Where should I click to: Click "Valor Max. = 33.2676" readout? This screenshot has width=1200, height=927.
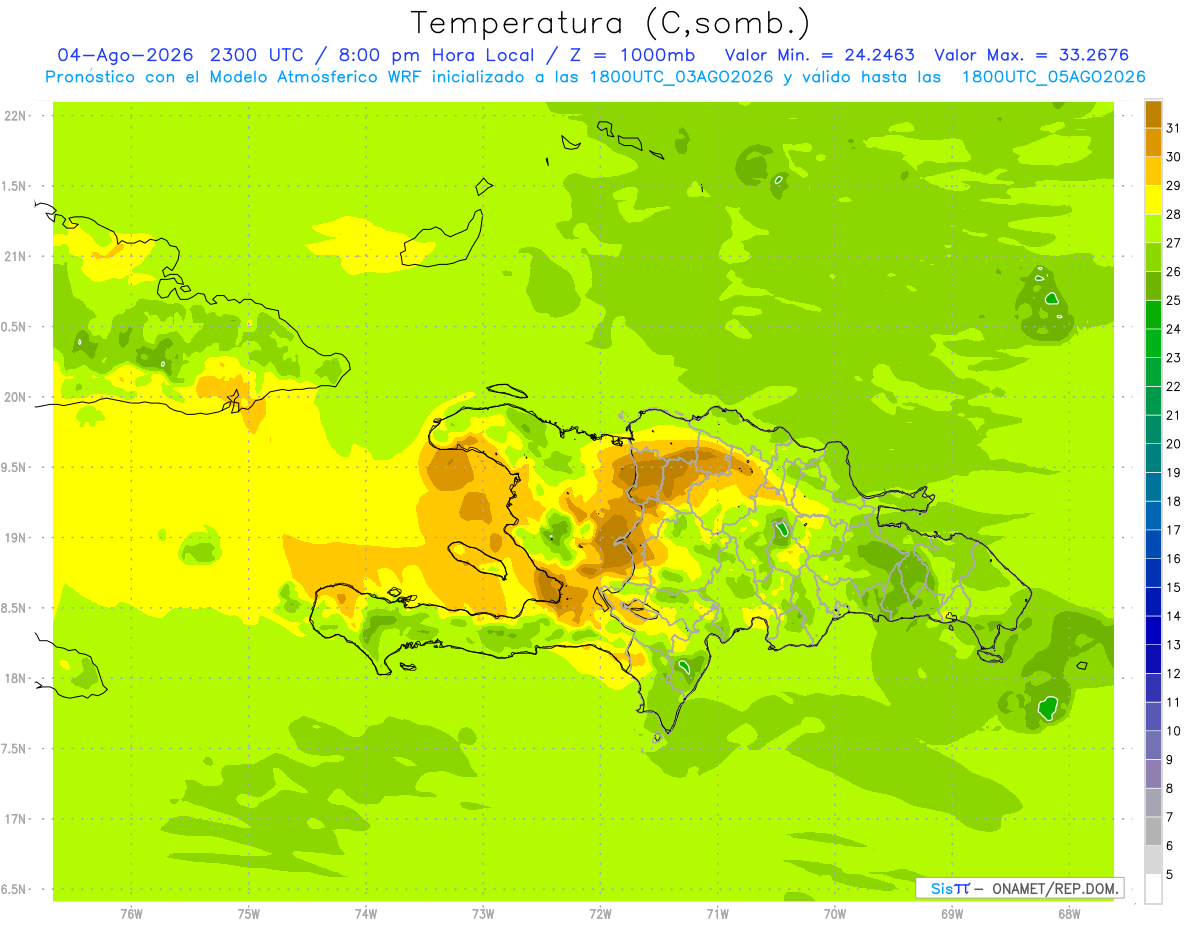[1030, 55]
